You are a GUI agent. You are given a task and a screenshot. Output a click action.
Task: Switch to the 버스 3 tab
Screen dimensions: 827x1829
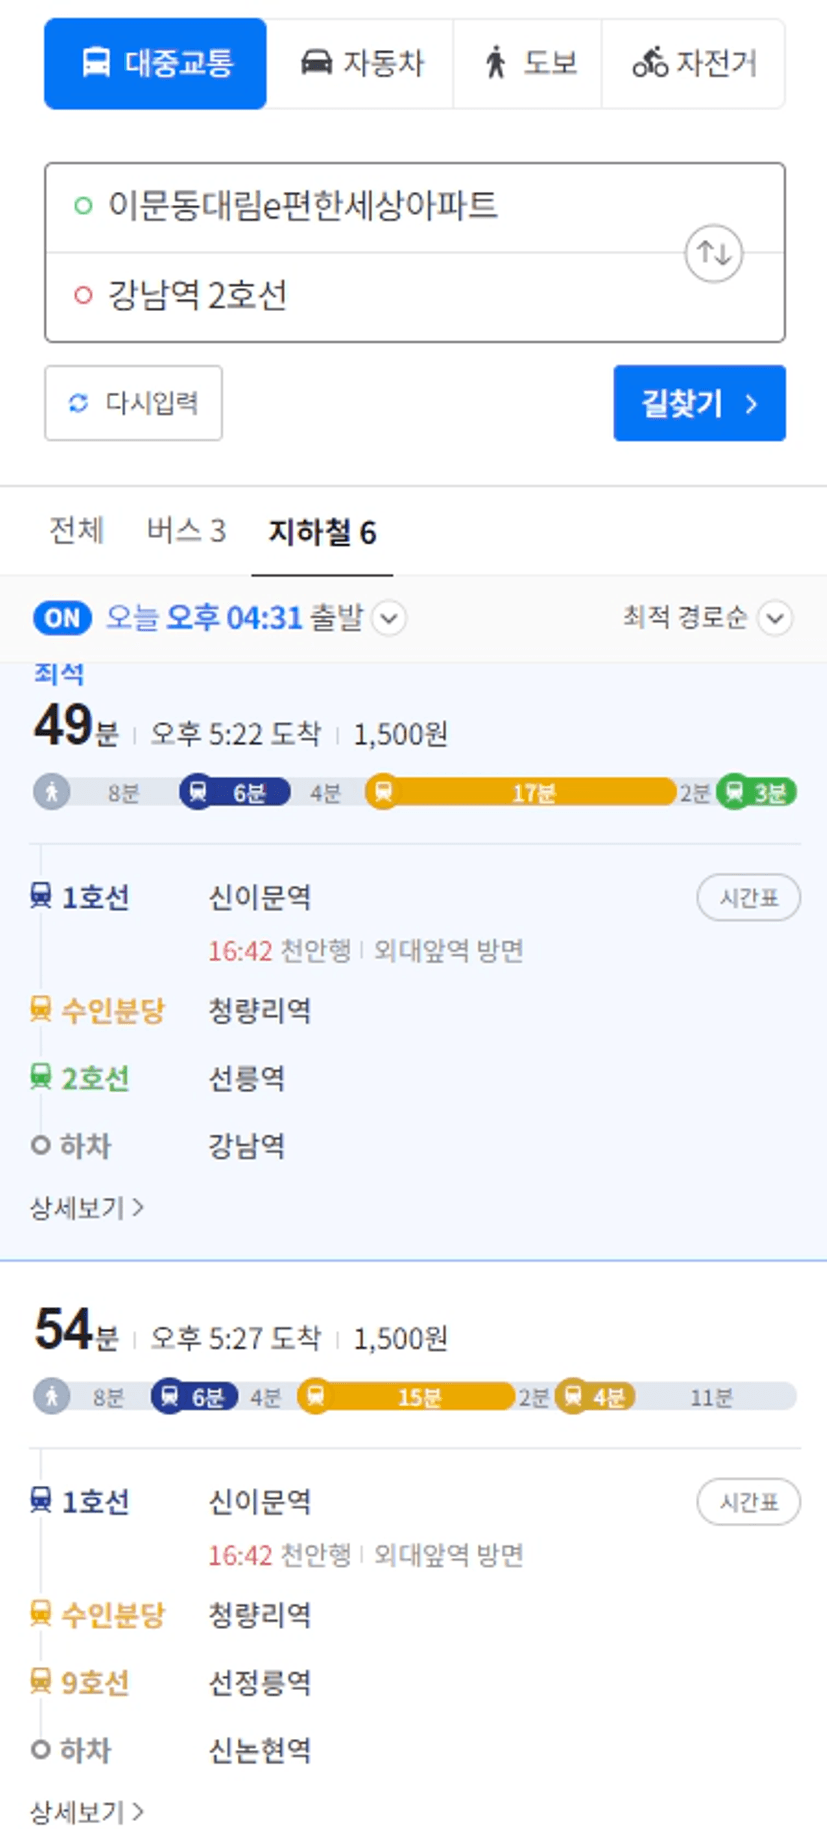click(x=186, y=531)
